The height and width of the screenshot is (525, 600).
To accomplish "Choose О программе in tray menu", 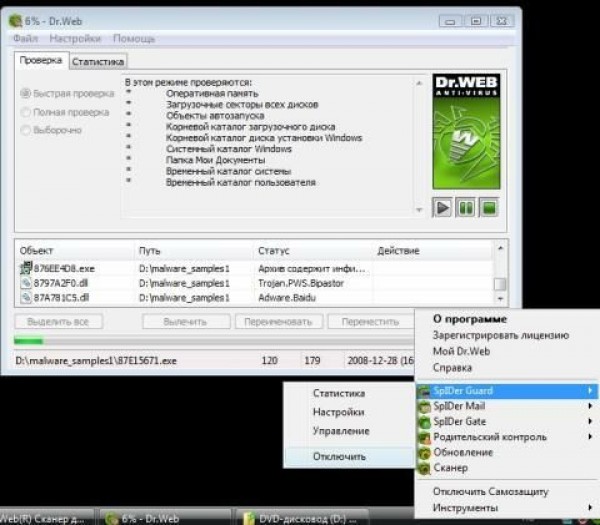I will 470,319.
